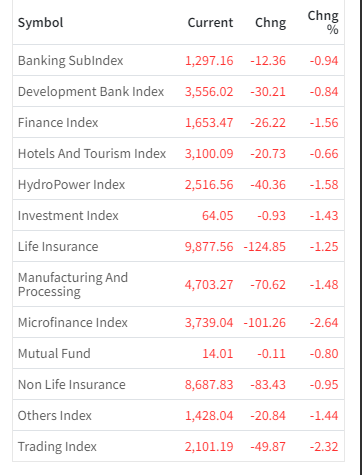Viewport: 362px width, 475px height.
Task: Select Manufacturing And Processing index
Action: 178,284
